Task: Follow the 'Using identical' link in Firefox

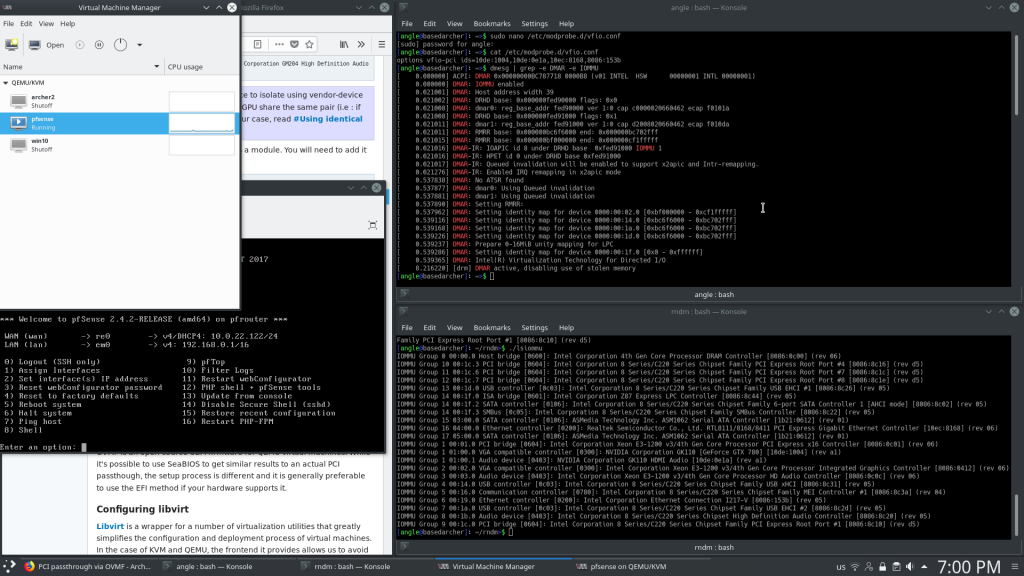Action: [327, 118]
